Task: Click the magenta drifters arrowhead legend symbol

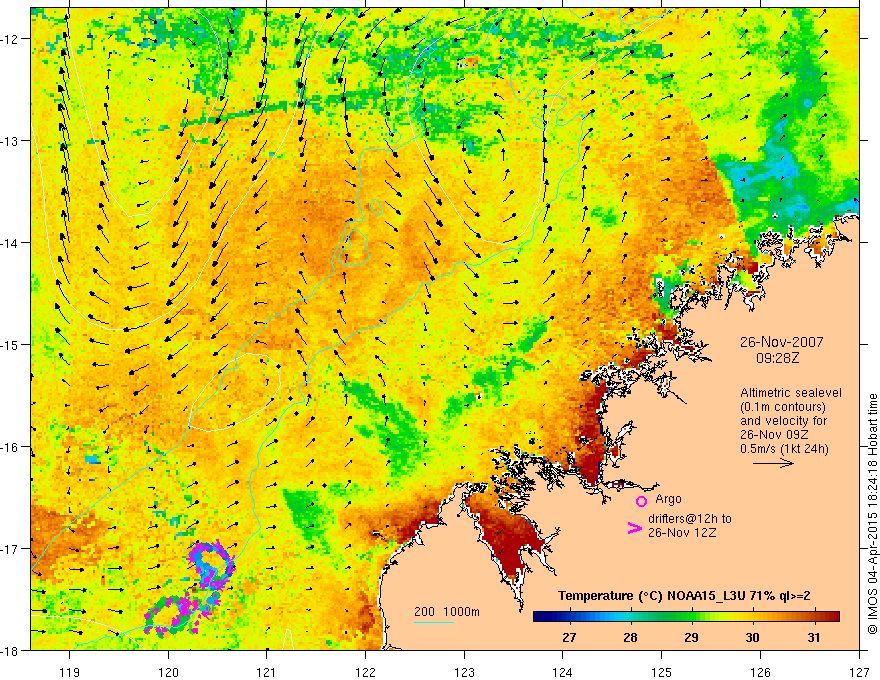Action: 635,528
